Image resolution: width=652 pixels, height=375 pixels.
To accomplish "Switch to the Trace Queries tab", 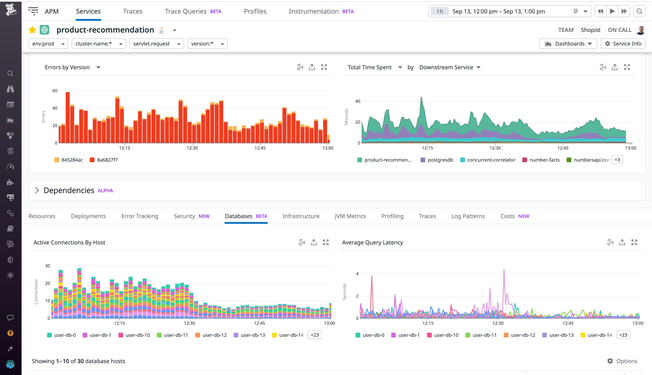I will coord(193,11).
